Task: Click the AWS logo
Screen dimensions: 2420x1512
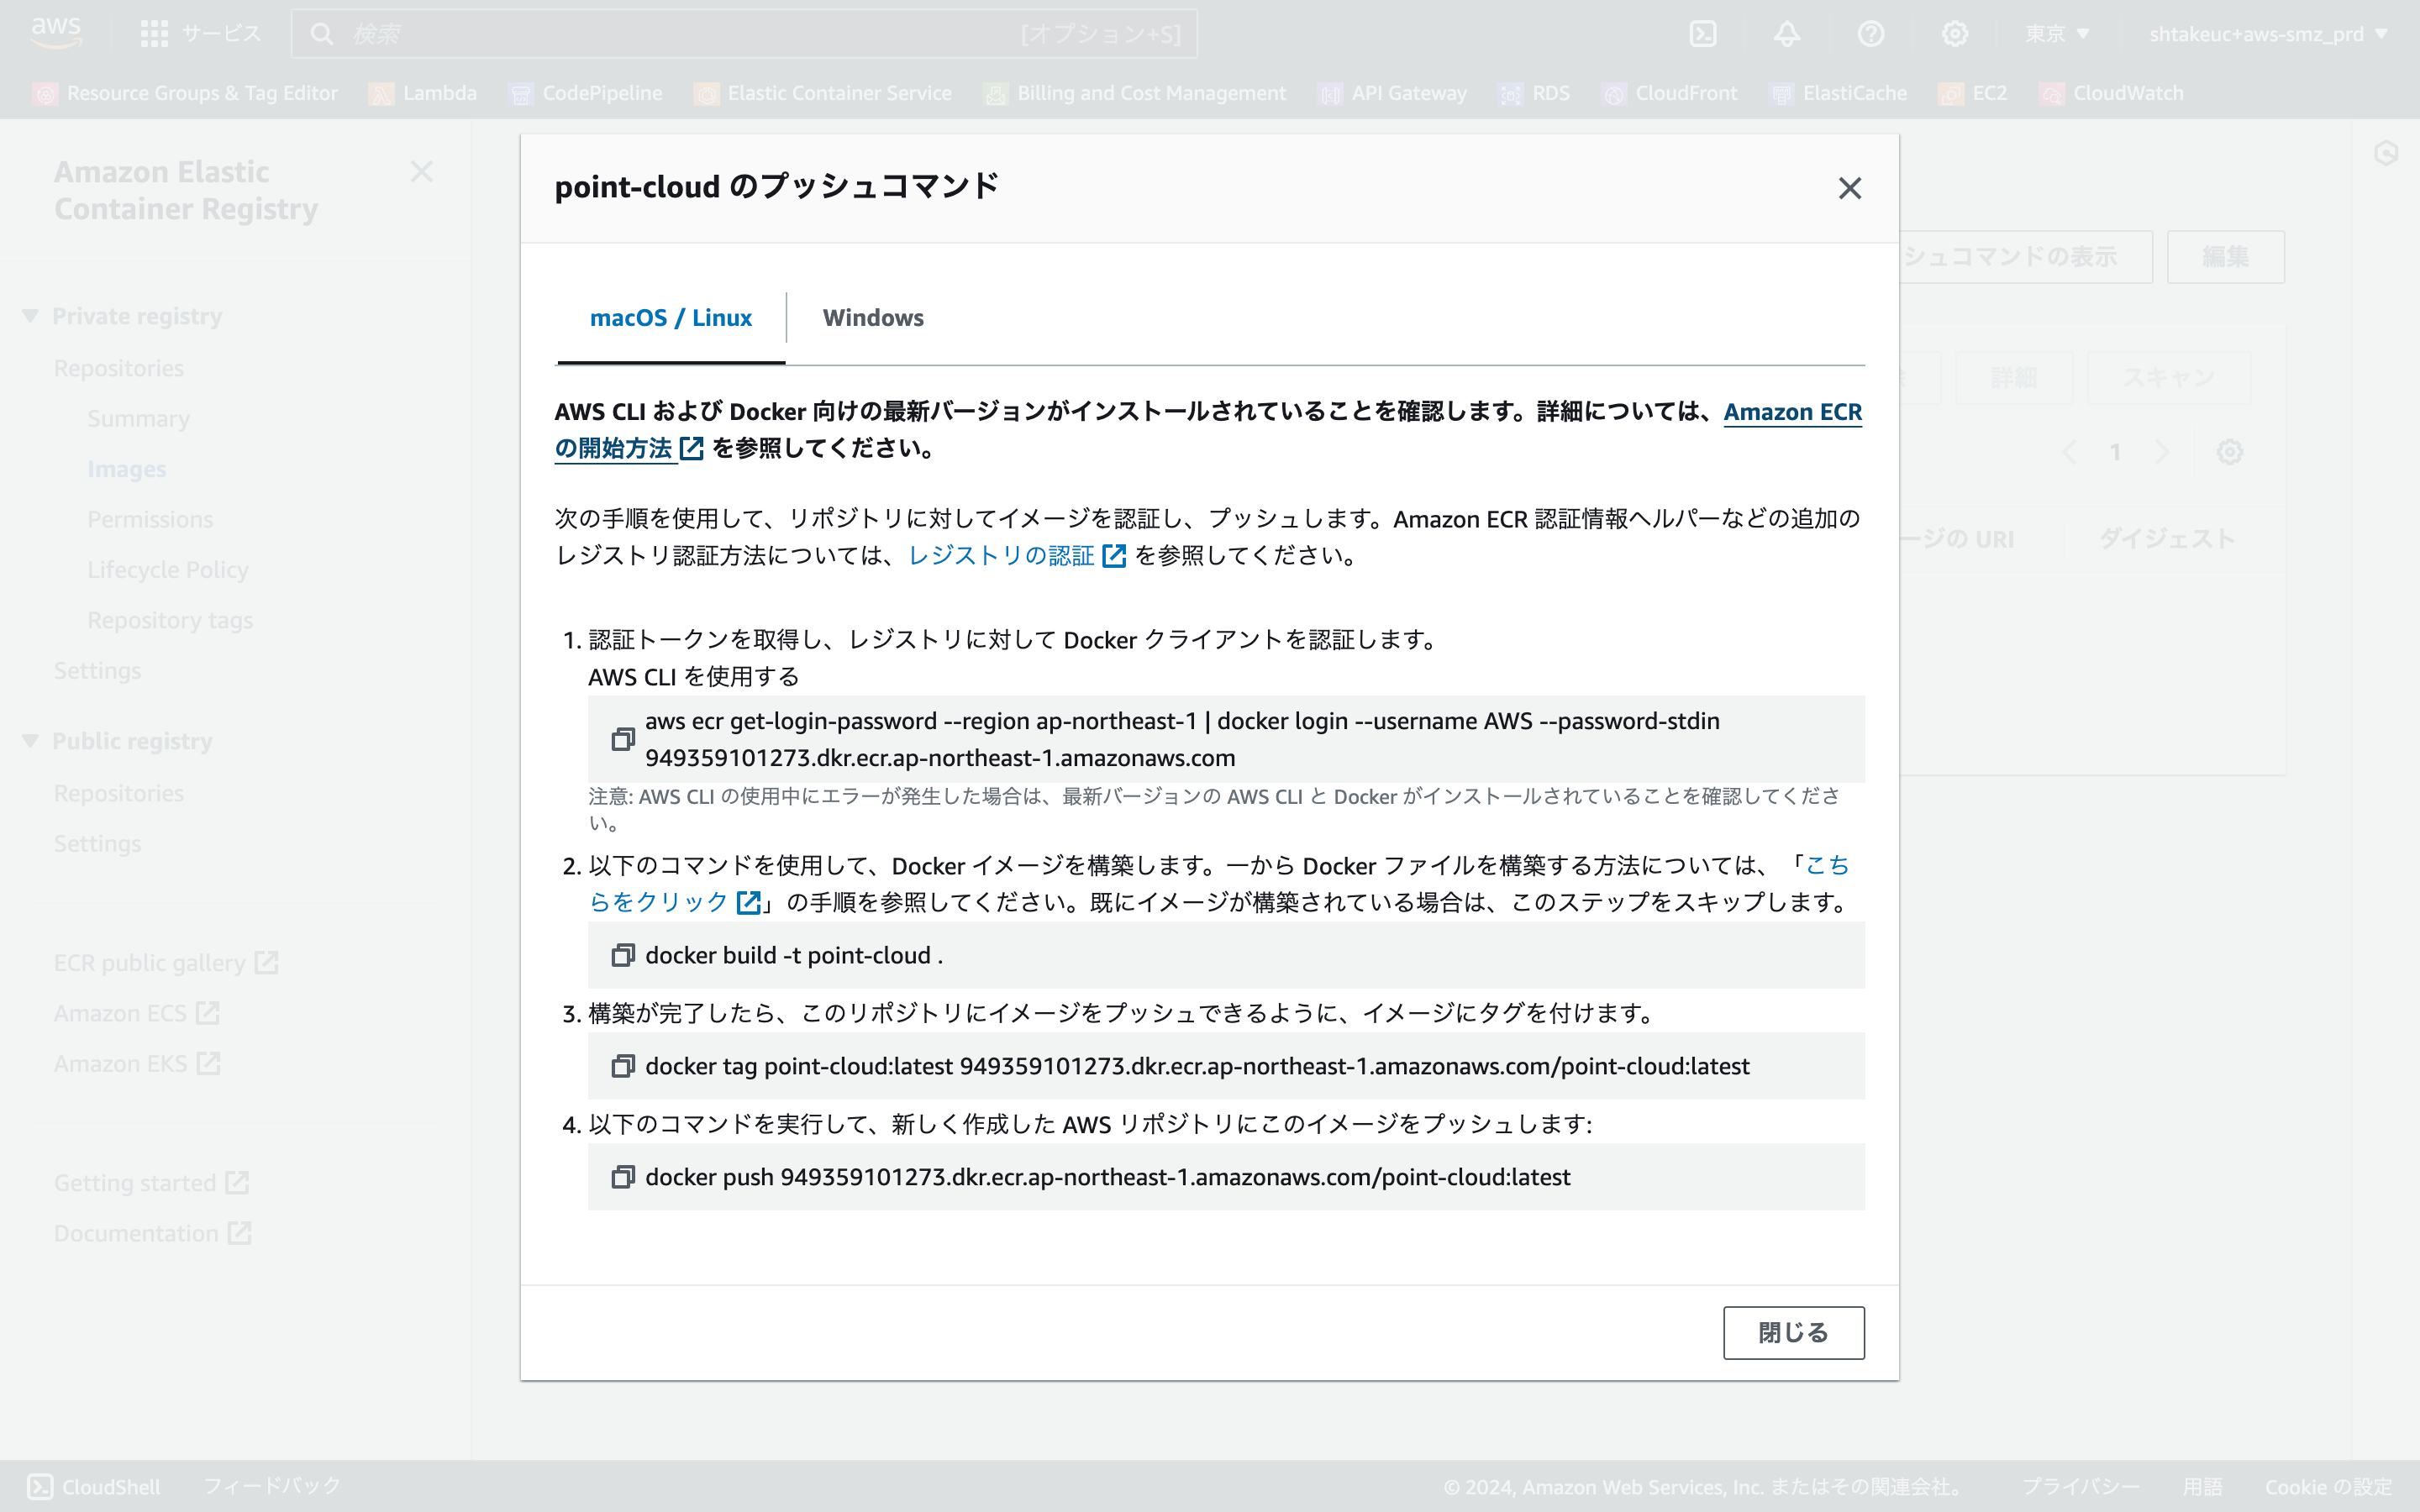Action: [56, 33]
